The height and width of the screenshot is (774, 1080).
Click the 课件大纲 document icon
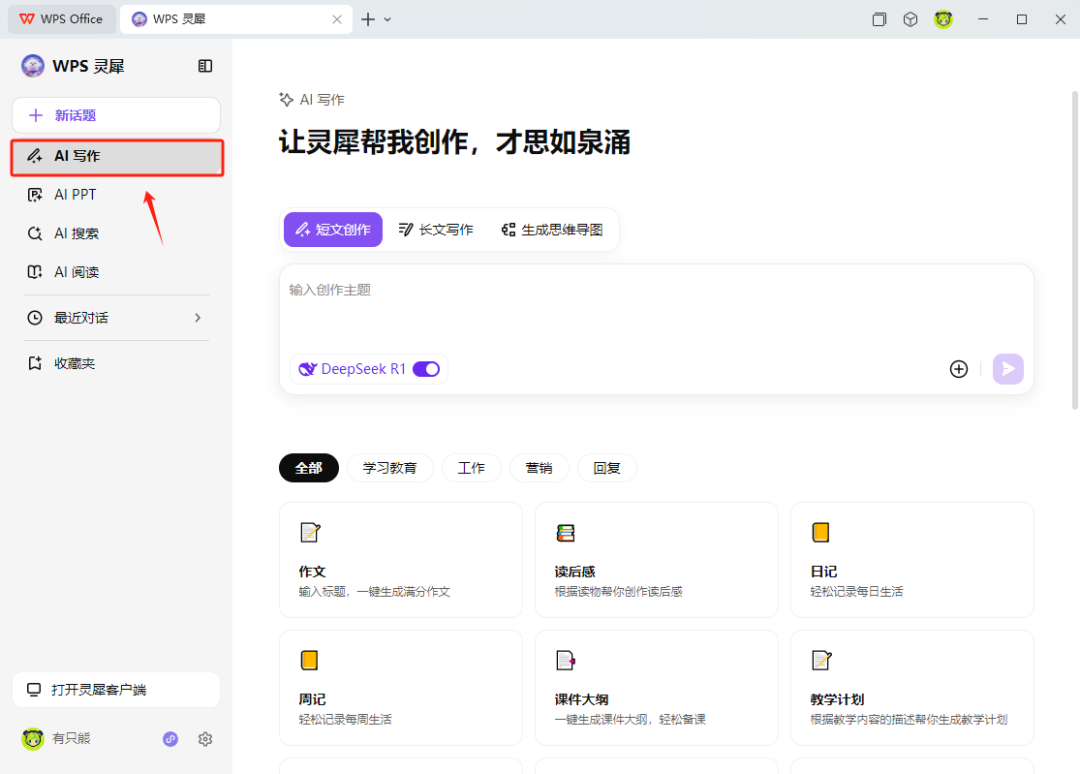click(565, 660)
